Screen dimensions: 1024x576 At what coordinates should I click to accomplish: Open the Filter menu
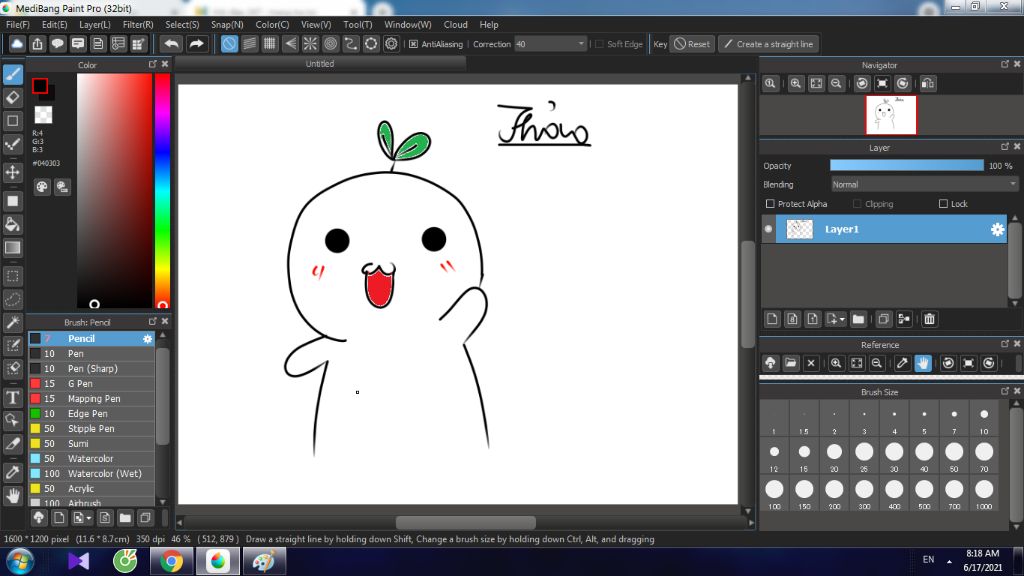tap(138, 25)
